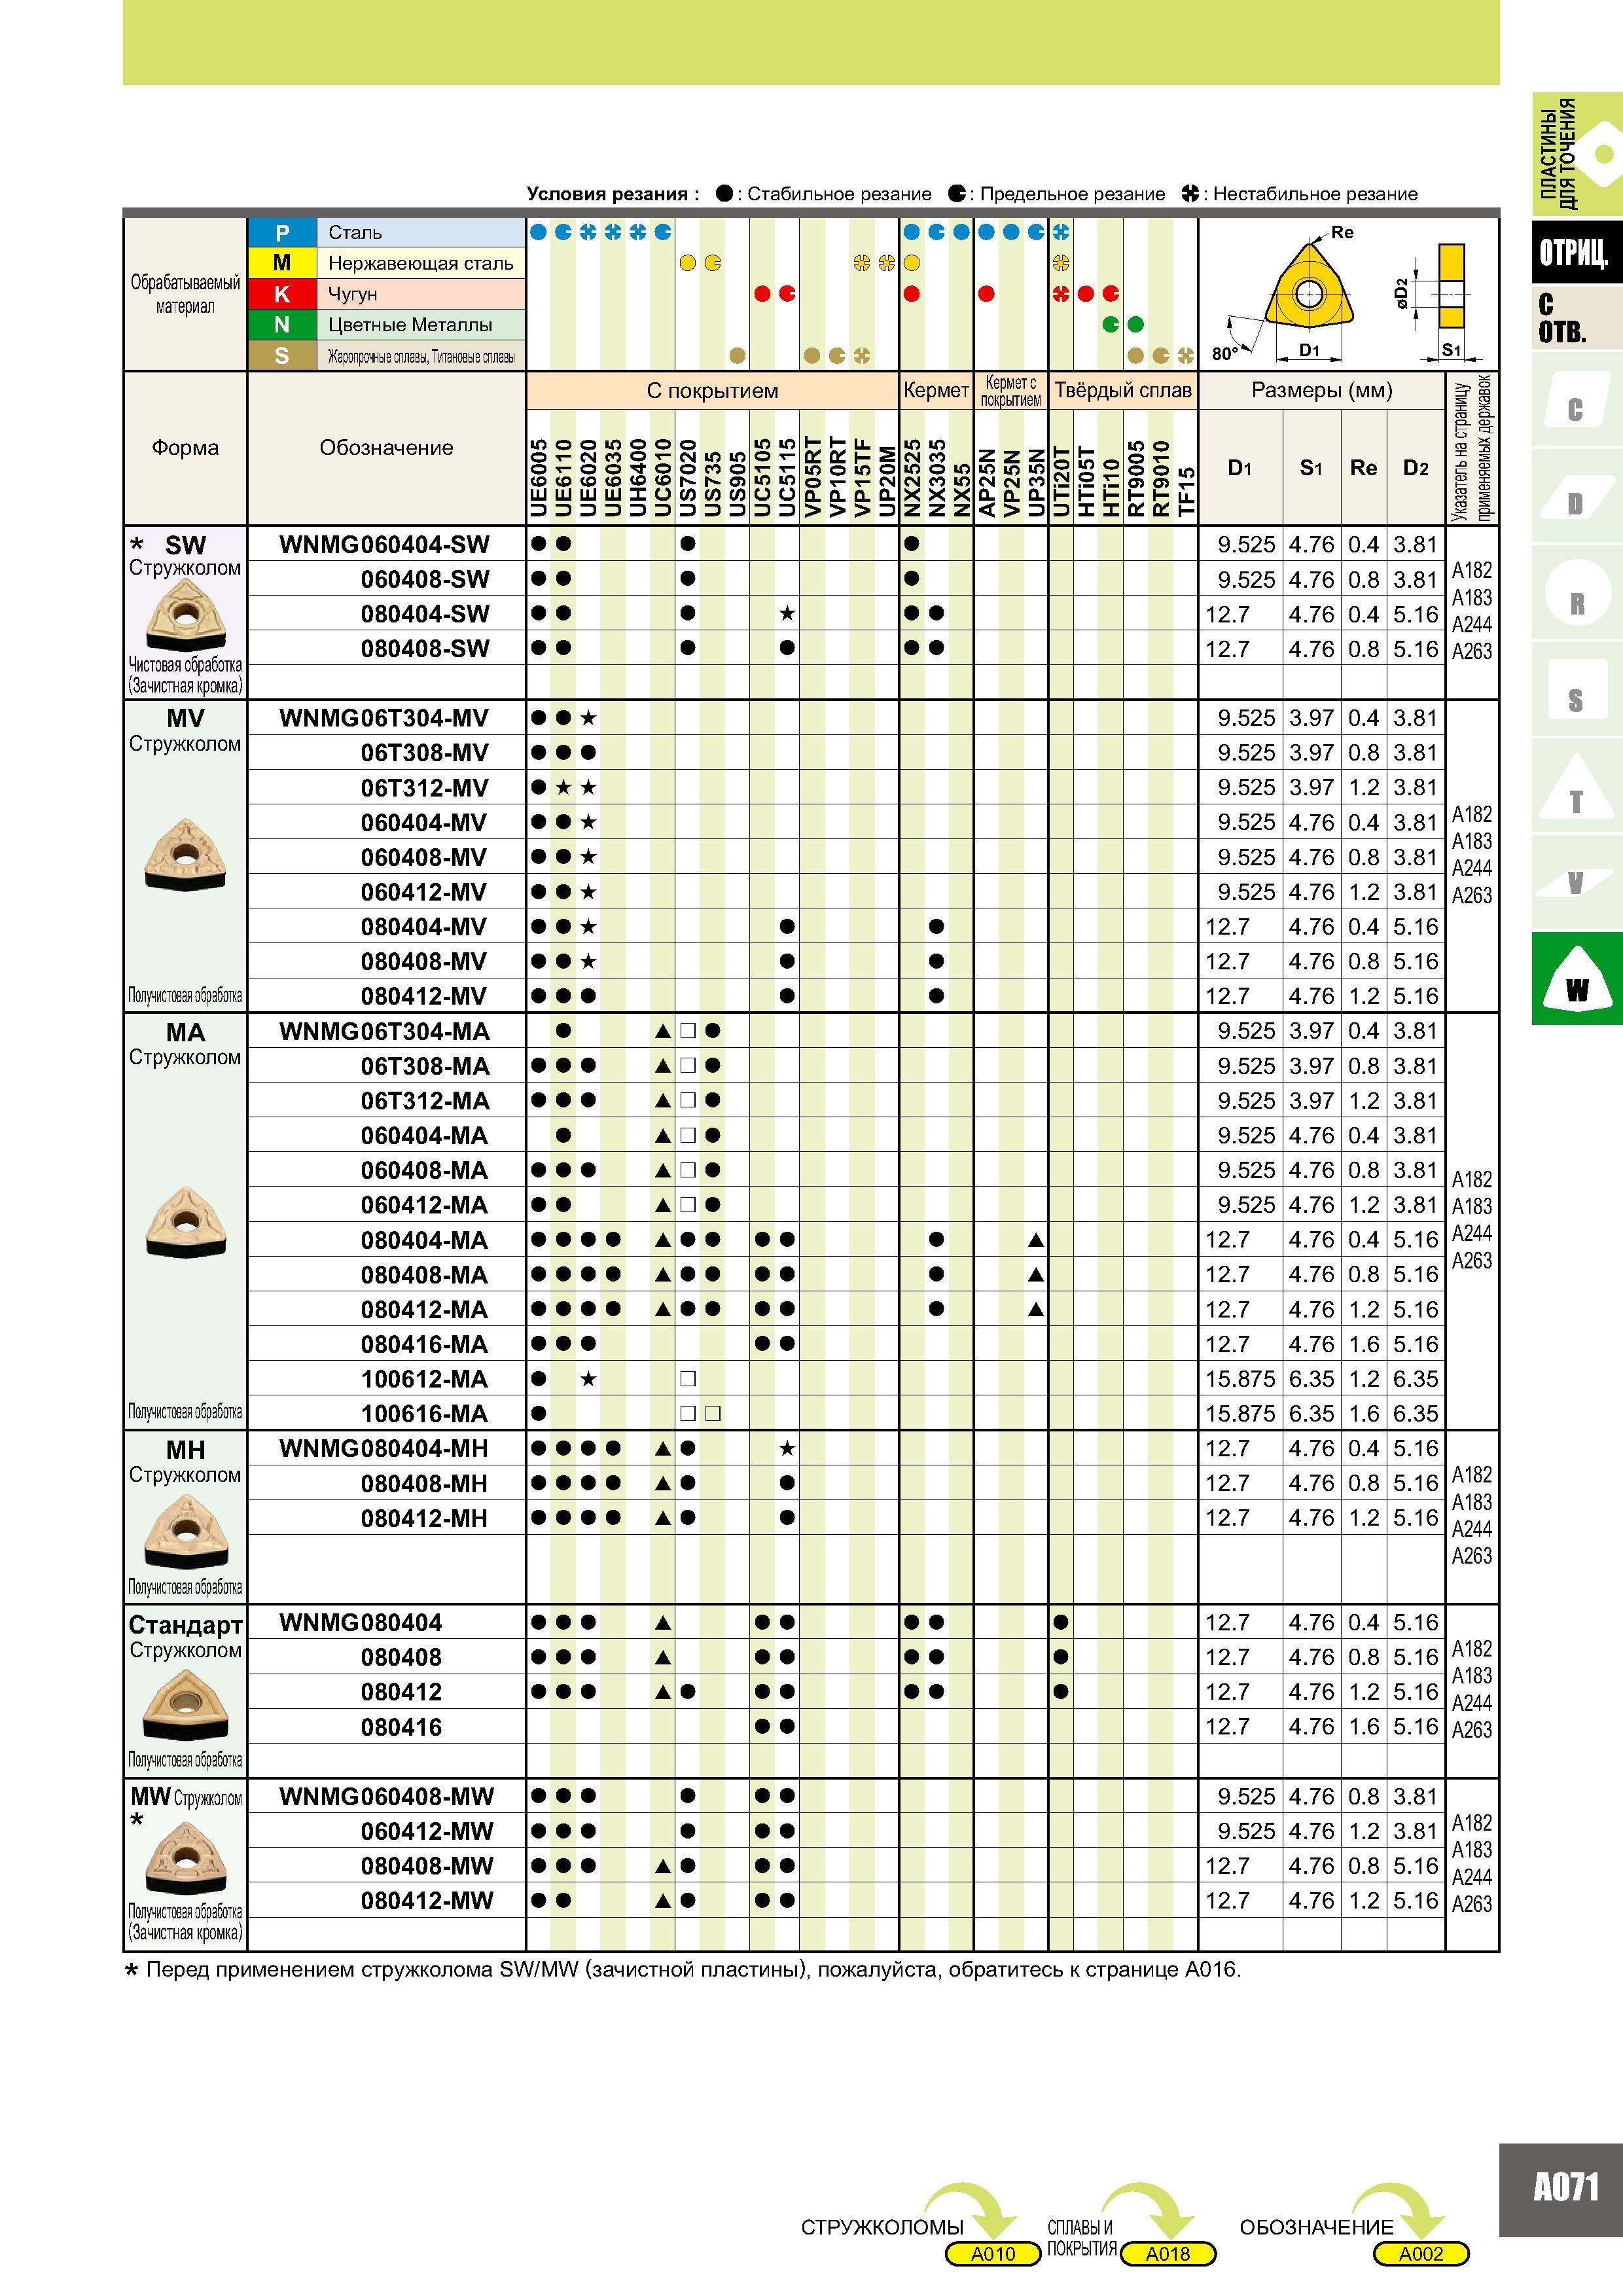Click the green N non-ferrous metals swatch

pos(282,325)
